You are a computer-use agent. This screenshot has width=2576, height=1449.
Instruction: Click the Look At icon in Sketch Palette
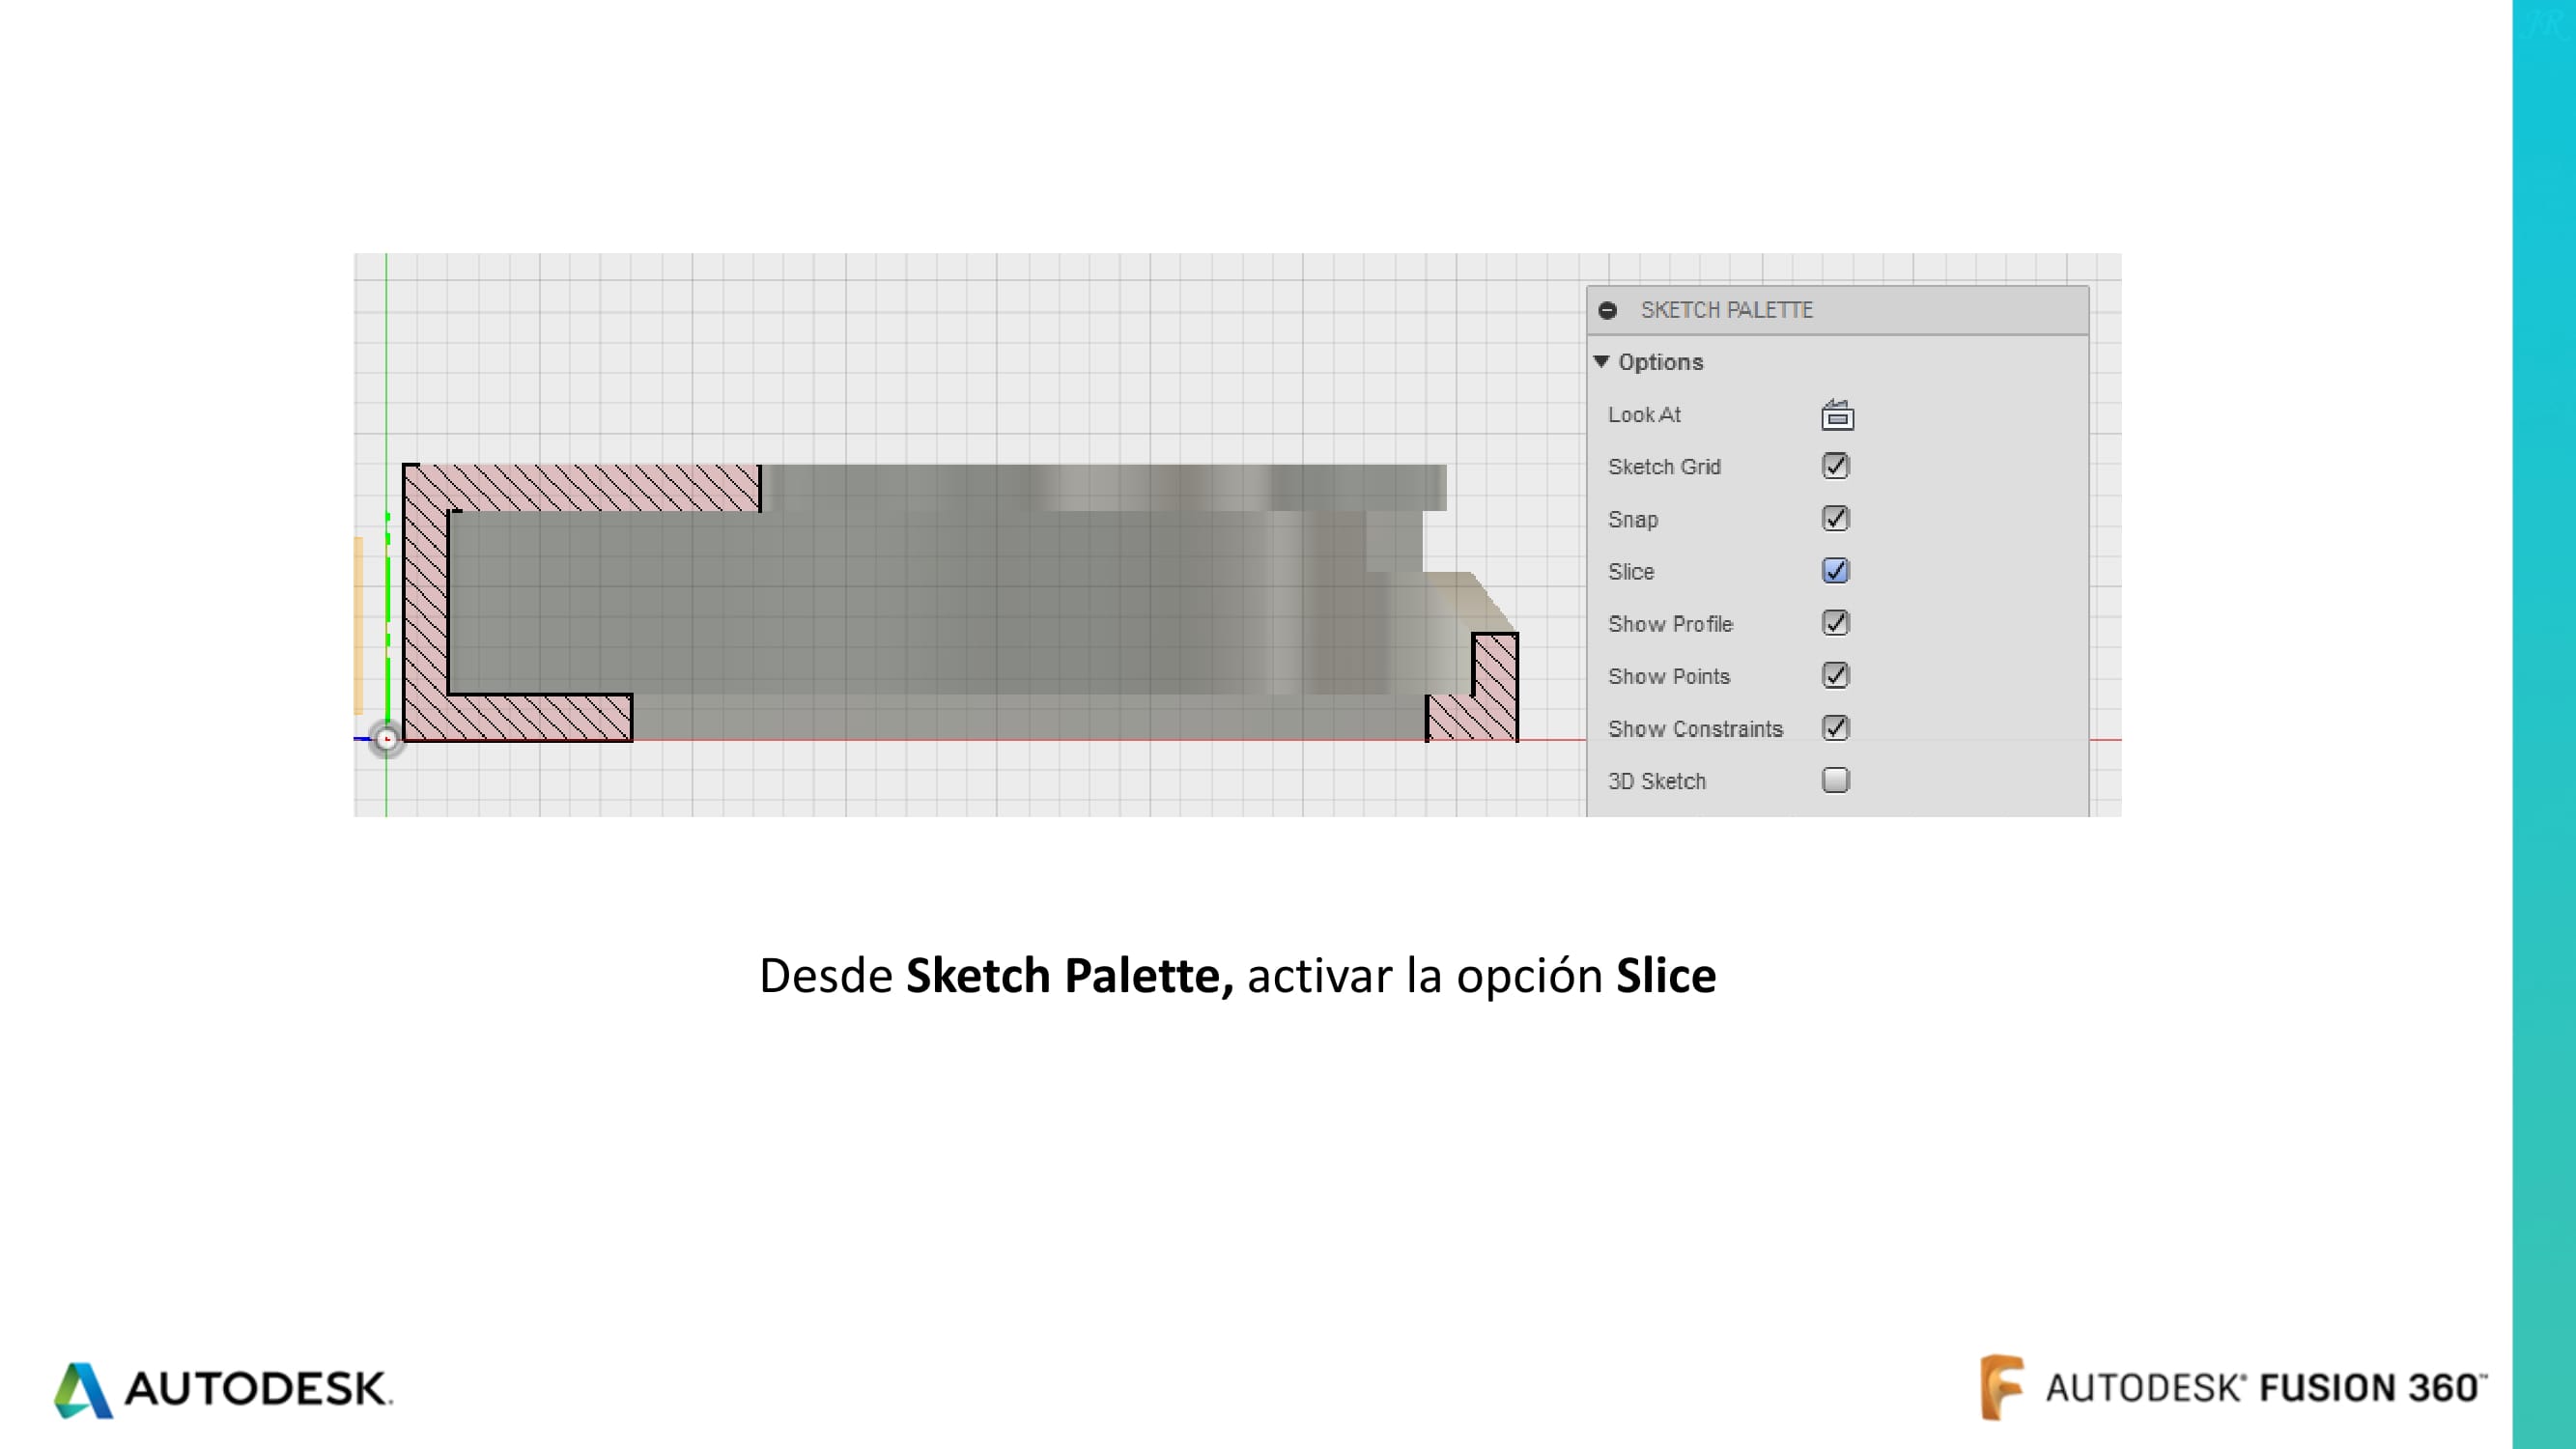[x=1836, y=414]
